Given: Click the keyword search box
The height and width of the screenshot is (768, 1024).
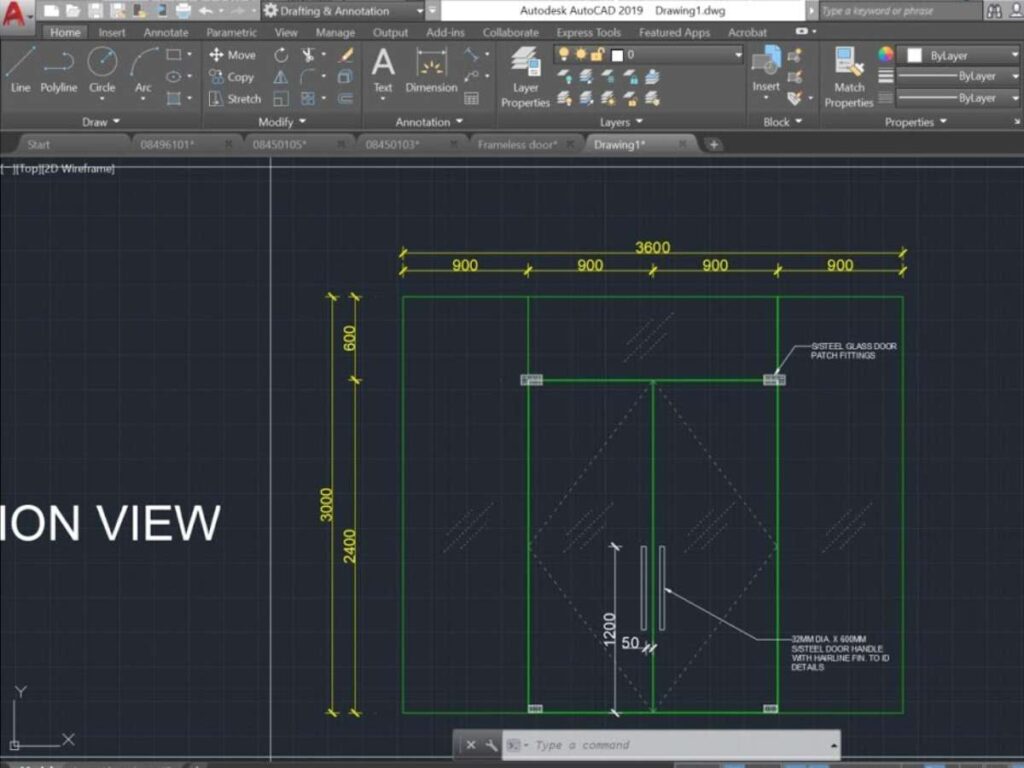Looking at the screenshot, I should 900,10.
